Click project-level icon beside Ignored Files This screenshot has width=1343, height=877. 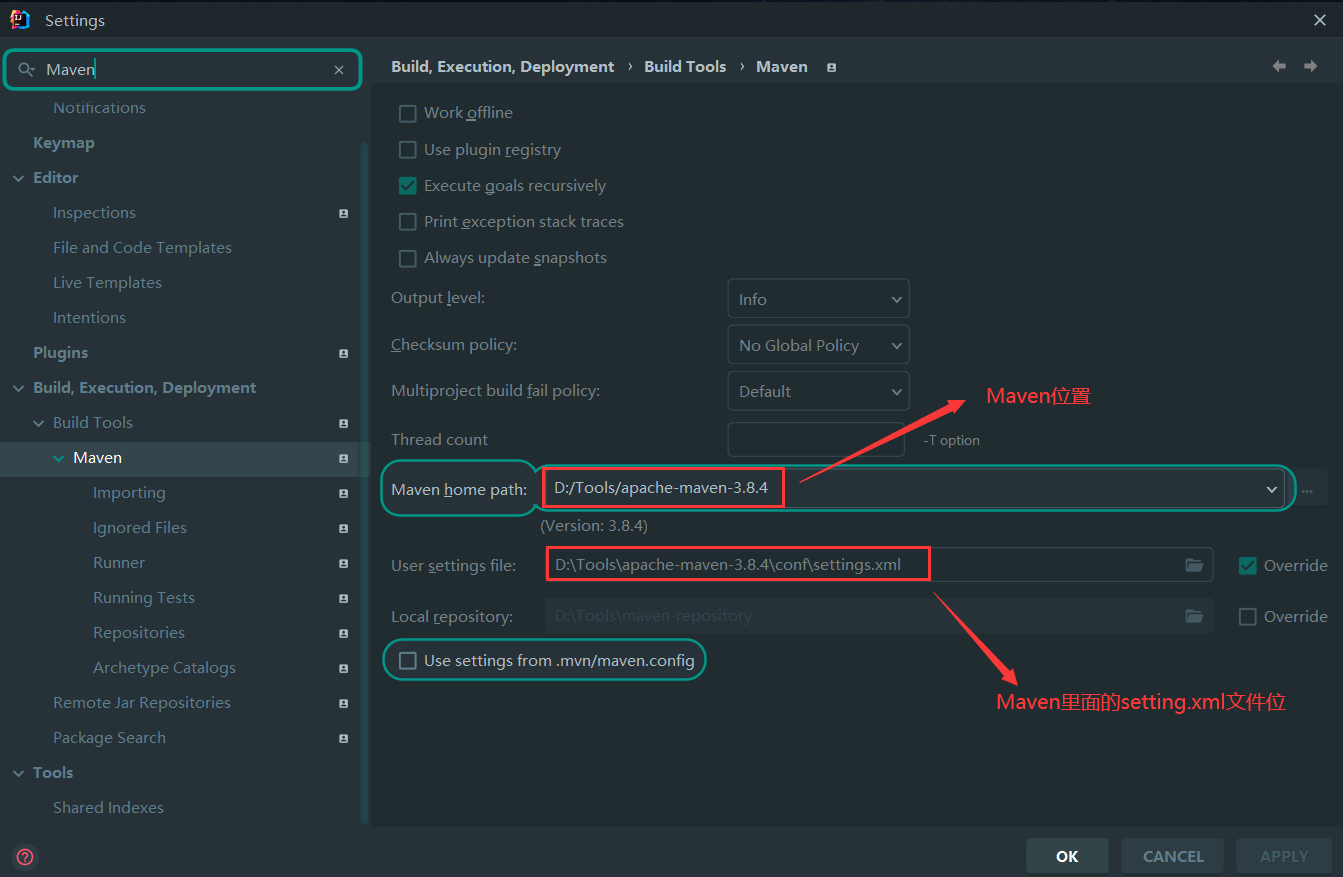343,528
